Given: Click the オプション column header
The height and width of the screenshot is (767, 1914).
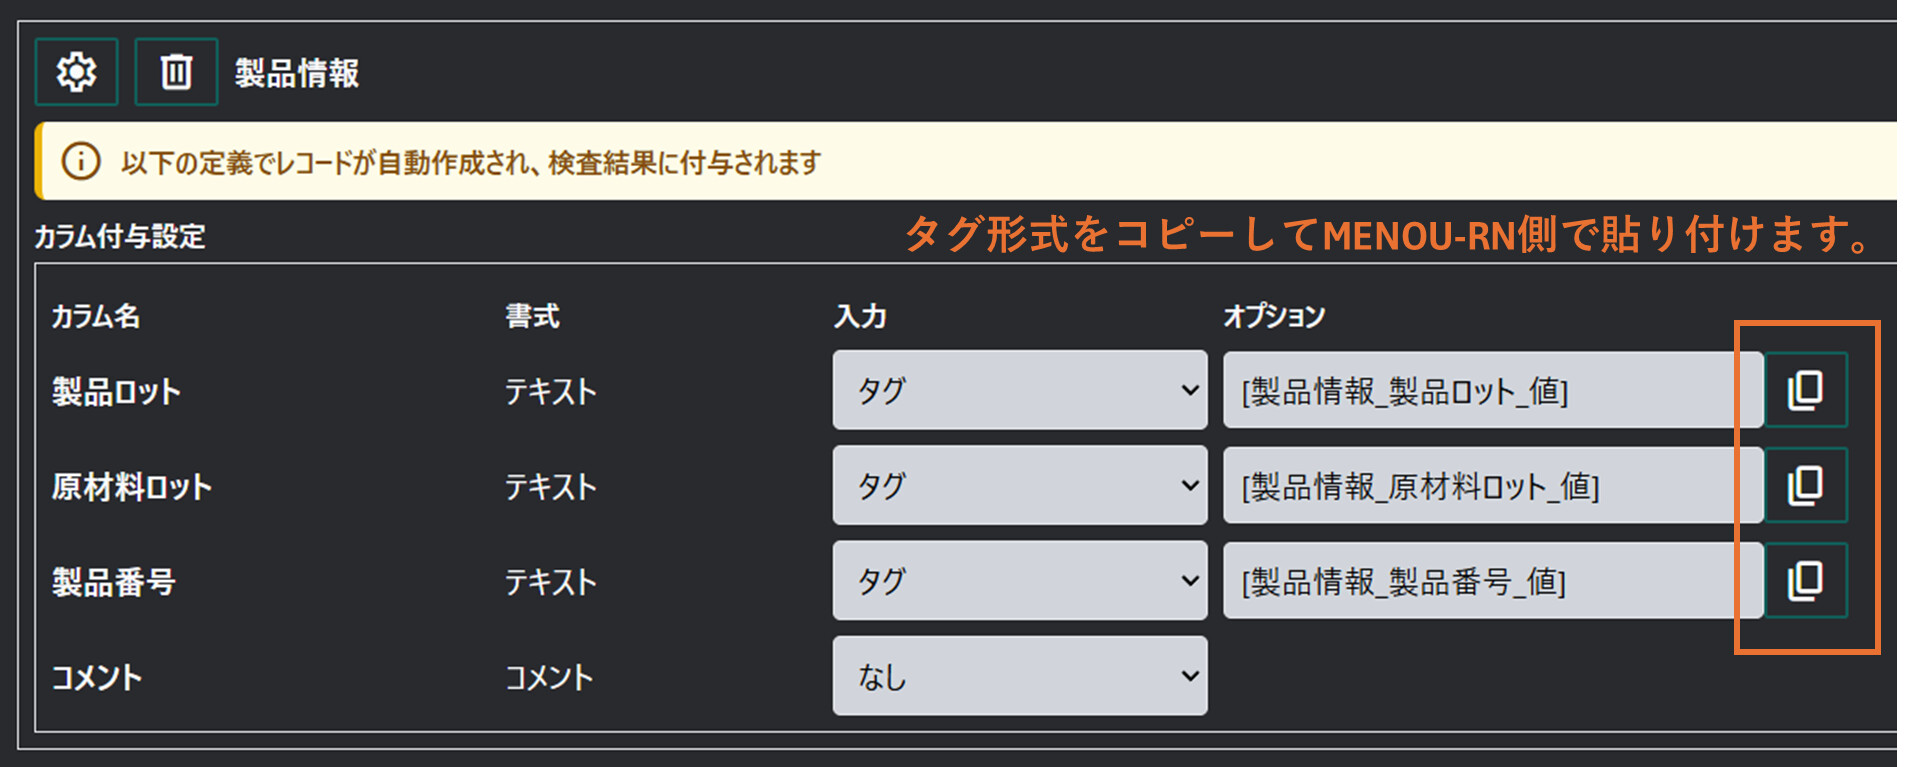Looking at the screenshot, I should tap(1273, 316).
